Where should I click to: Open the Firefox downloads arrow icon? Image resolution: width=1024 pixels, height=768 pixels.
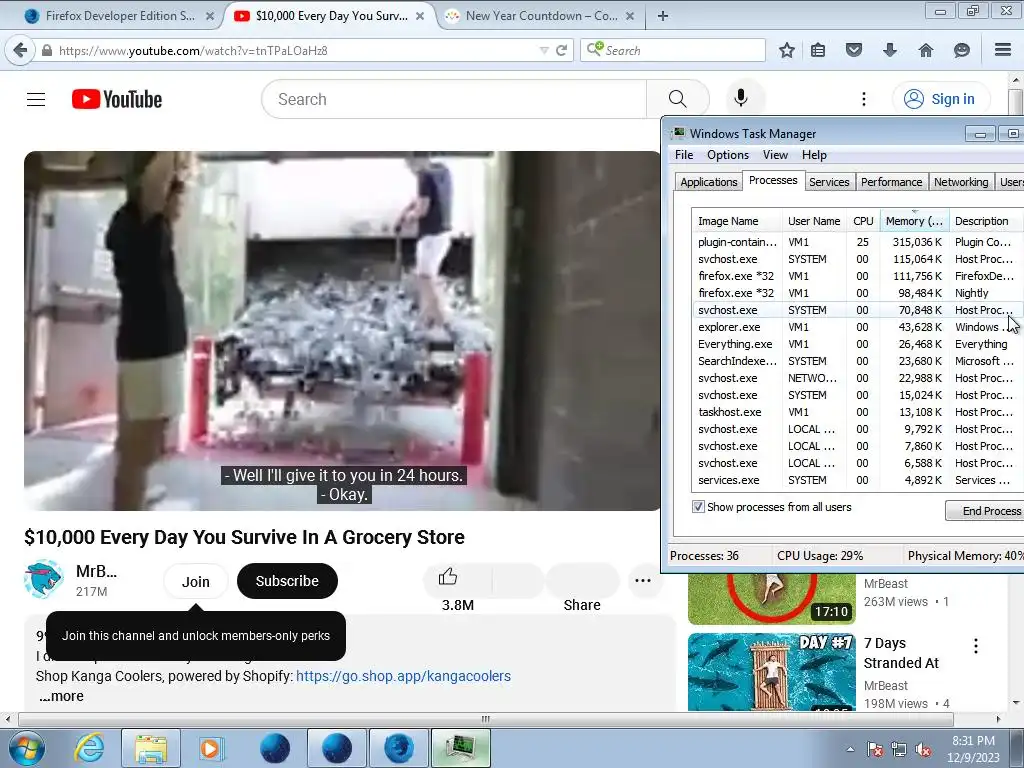[889, 50]
